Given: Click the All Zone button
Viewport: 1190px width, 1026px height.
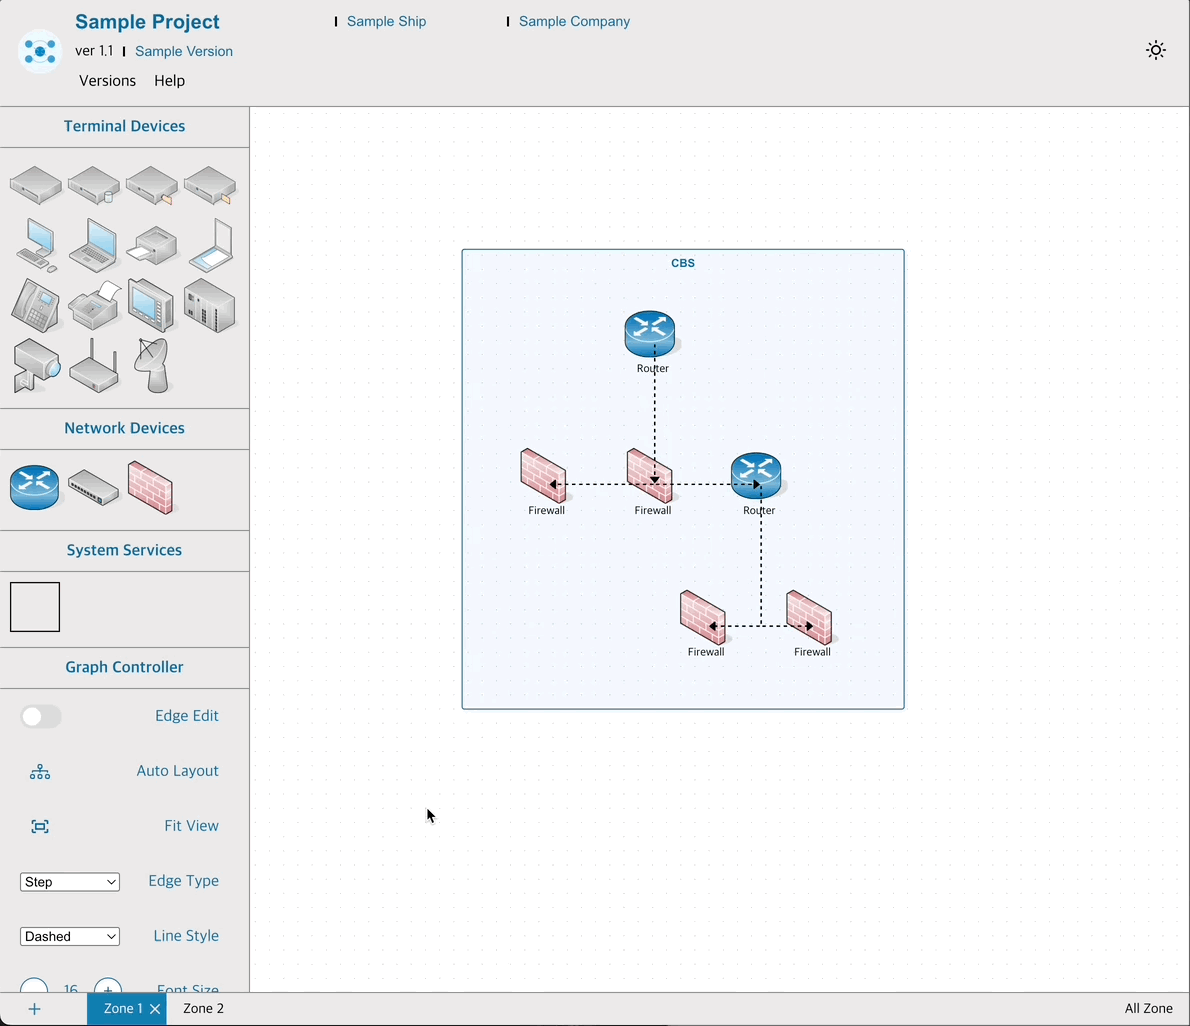Looking at the screenshot, I should pyautogui.click(x=1148, y=1009).
